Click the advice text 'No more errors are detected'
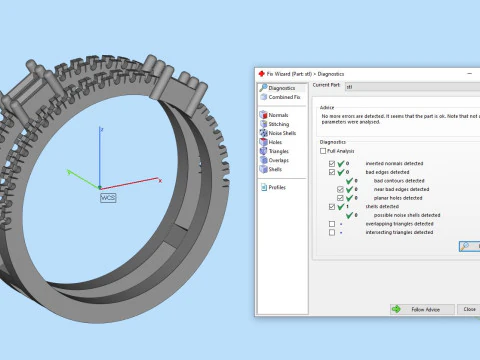This screenshot has width=480, height=360. 353,116
